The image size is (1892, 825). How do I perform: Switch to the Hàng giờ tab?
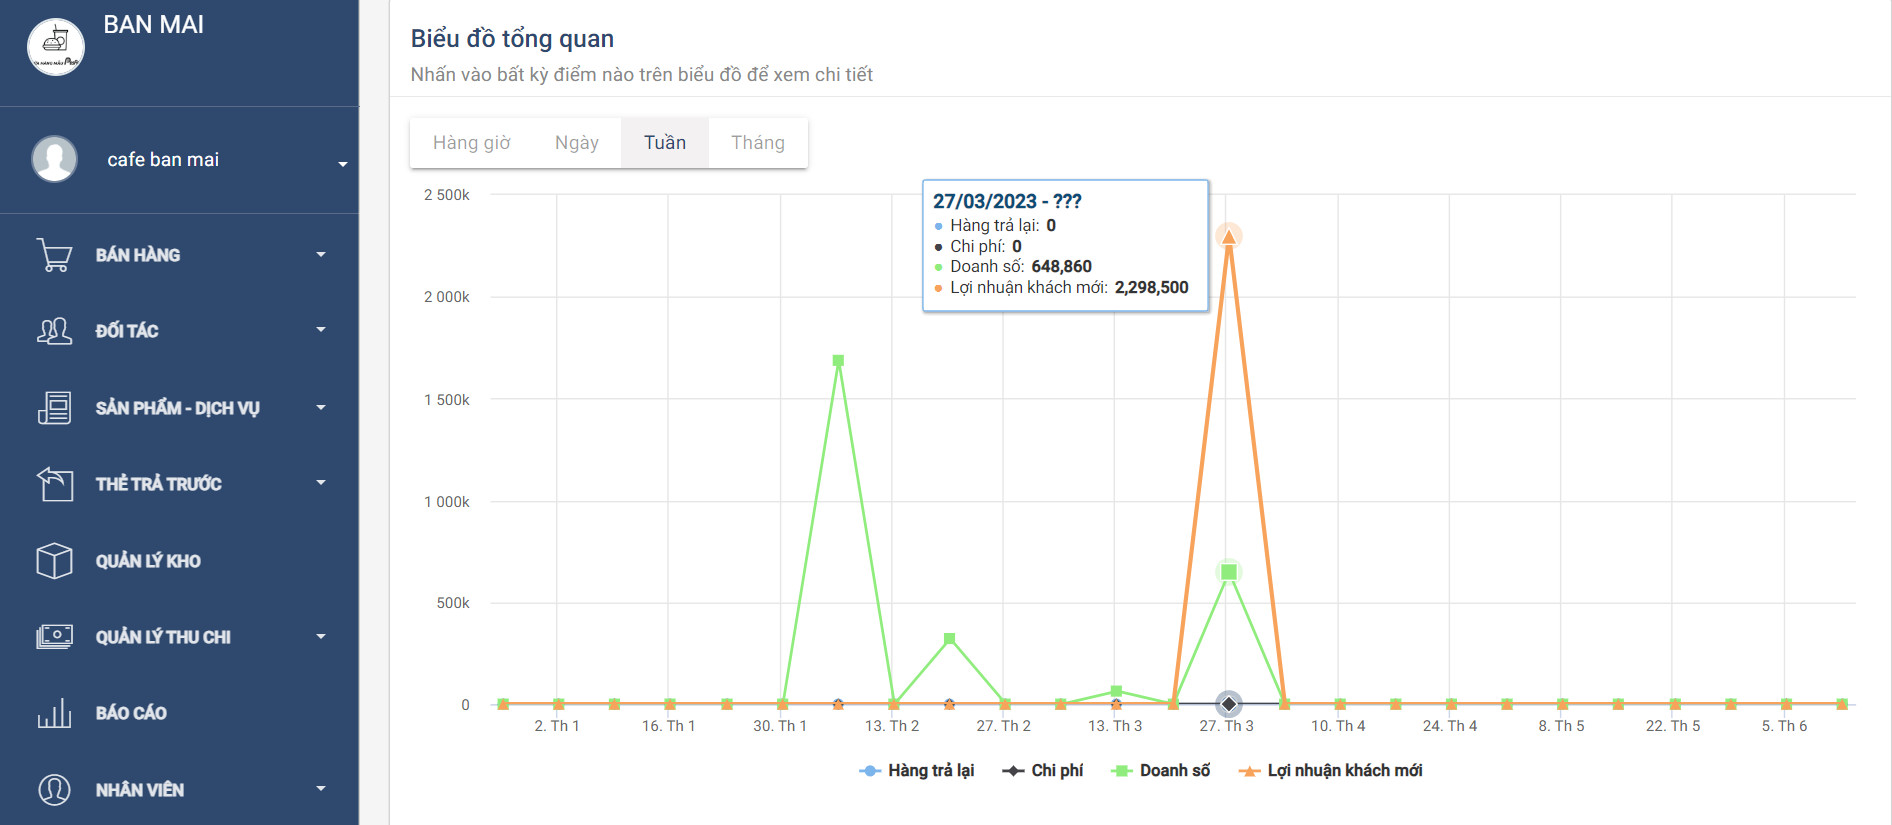(x=471, y=143)
